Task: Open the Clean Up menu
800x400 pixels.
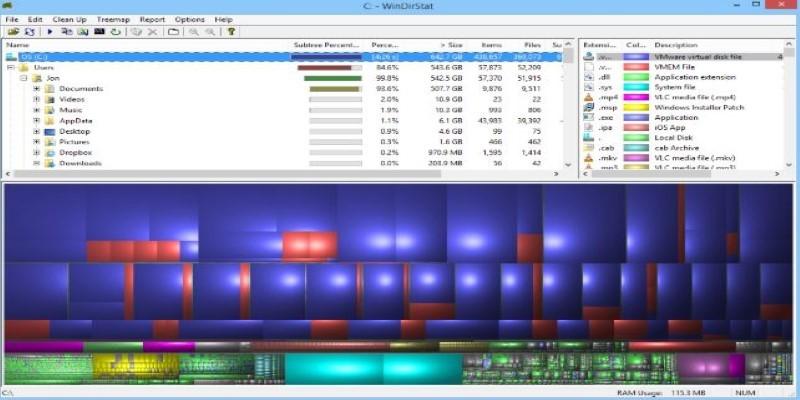Action: (69, 19)
